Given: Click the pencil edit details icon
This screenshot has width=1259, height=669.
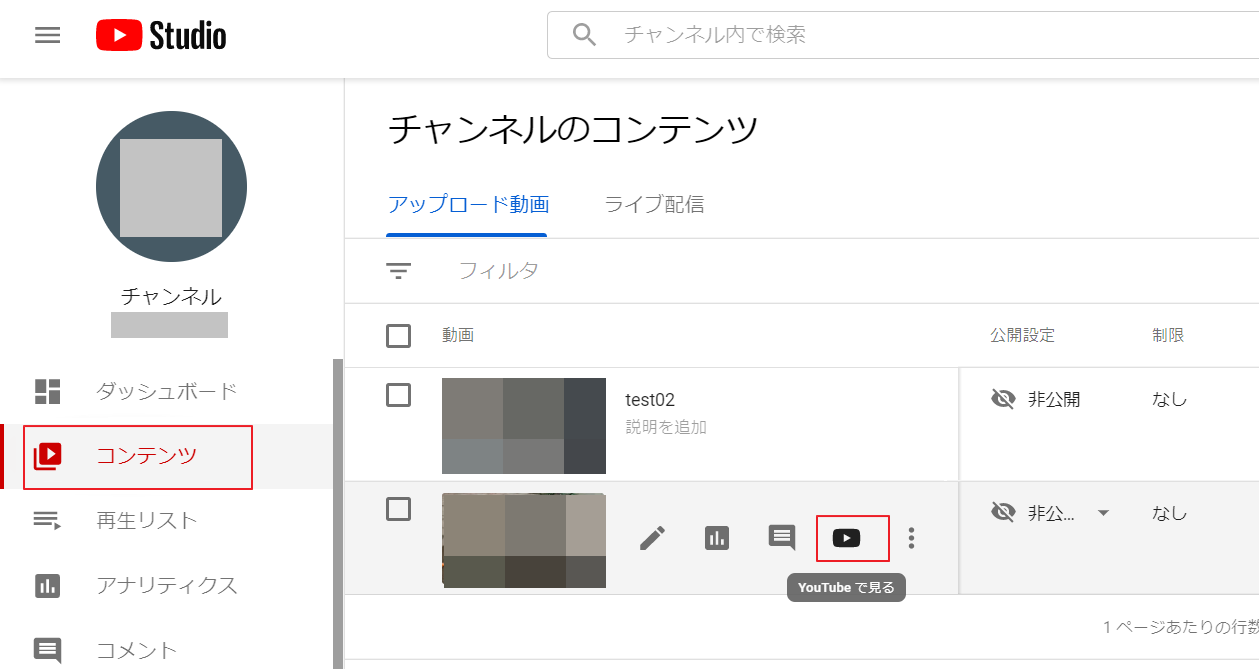Looking at the screenshot, I should 652,538.
